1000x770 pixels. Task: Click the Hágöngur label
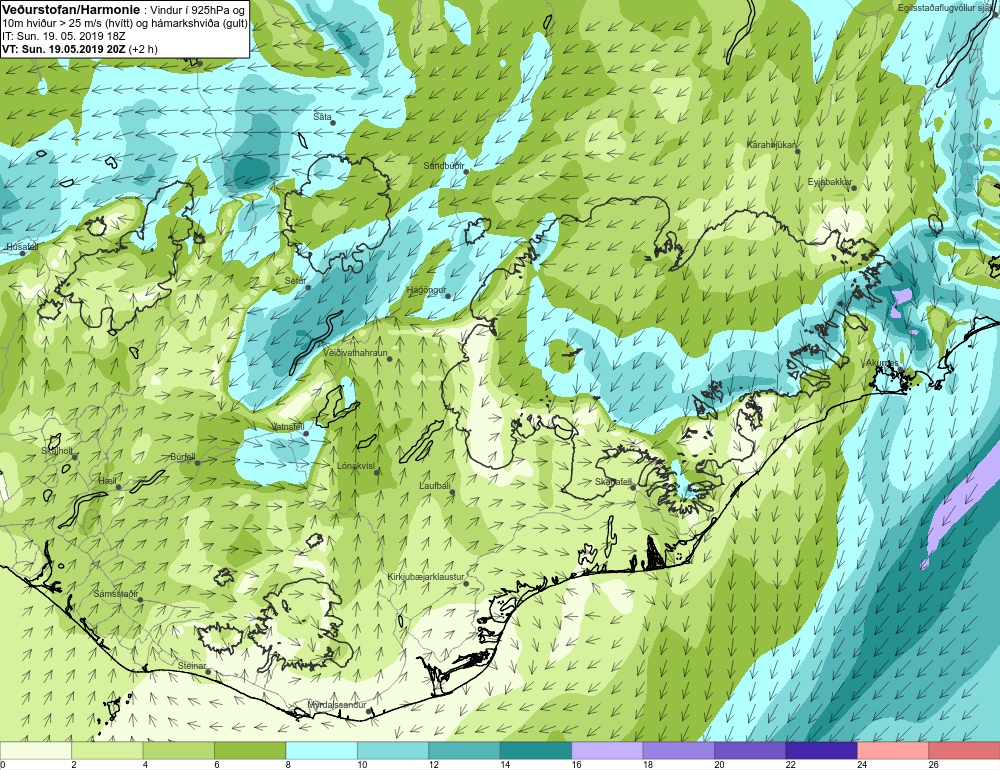pyautogui.click(x=427, y=290)
